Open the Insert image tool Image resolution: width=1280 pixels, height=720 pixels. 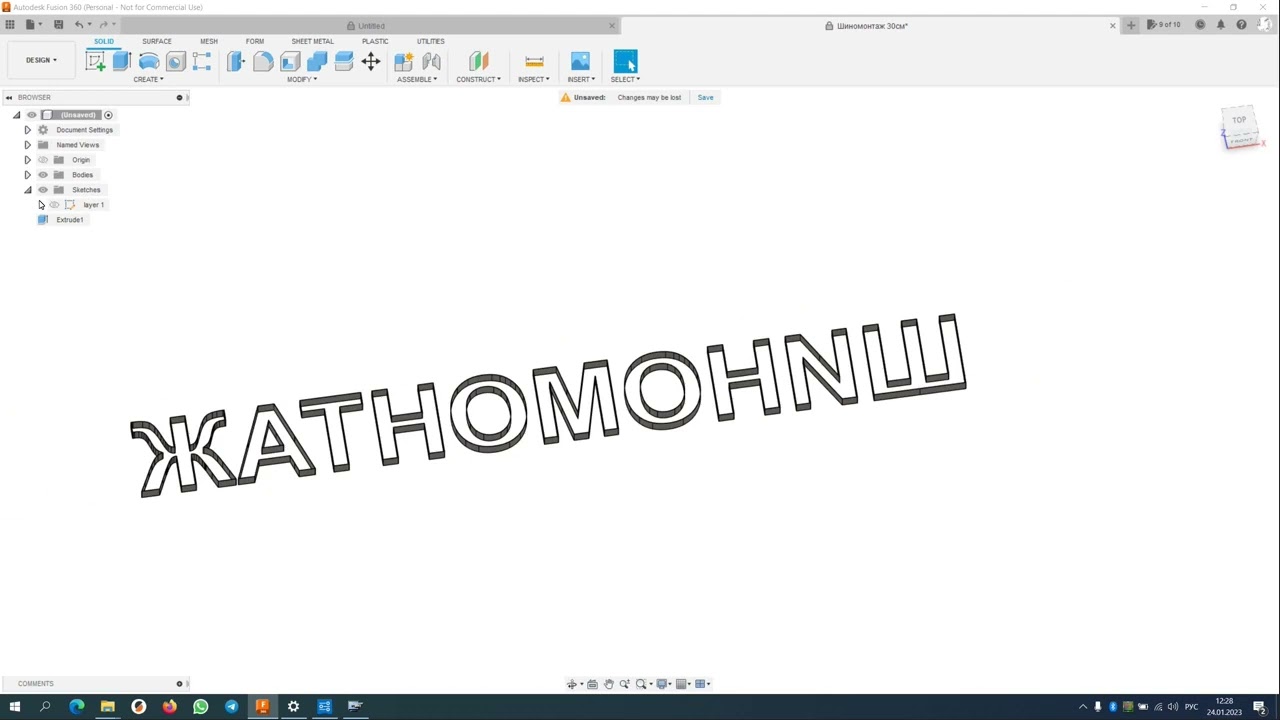(580, 62)
